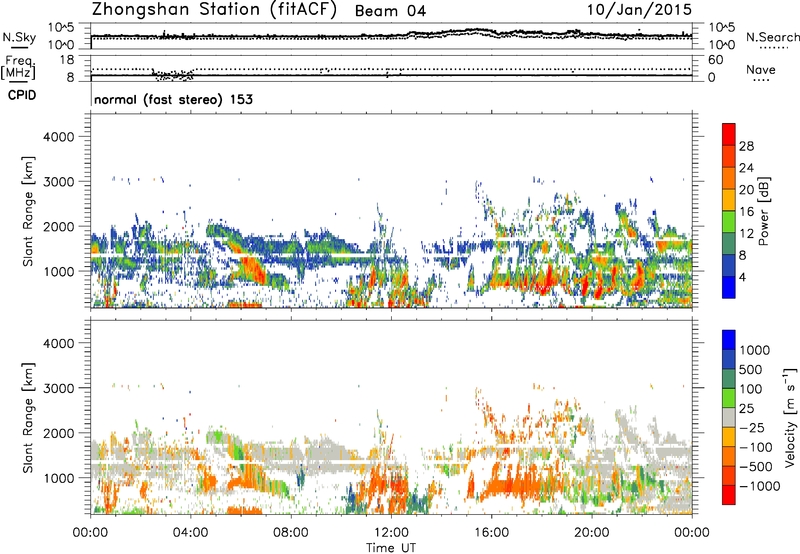The height and width of the screenshot is (554, 800).
Task: Click the frequency line plot panel
Action: coord(391,68)
